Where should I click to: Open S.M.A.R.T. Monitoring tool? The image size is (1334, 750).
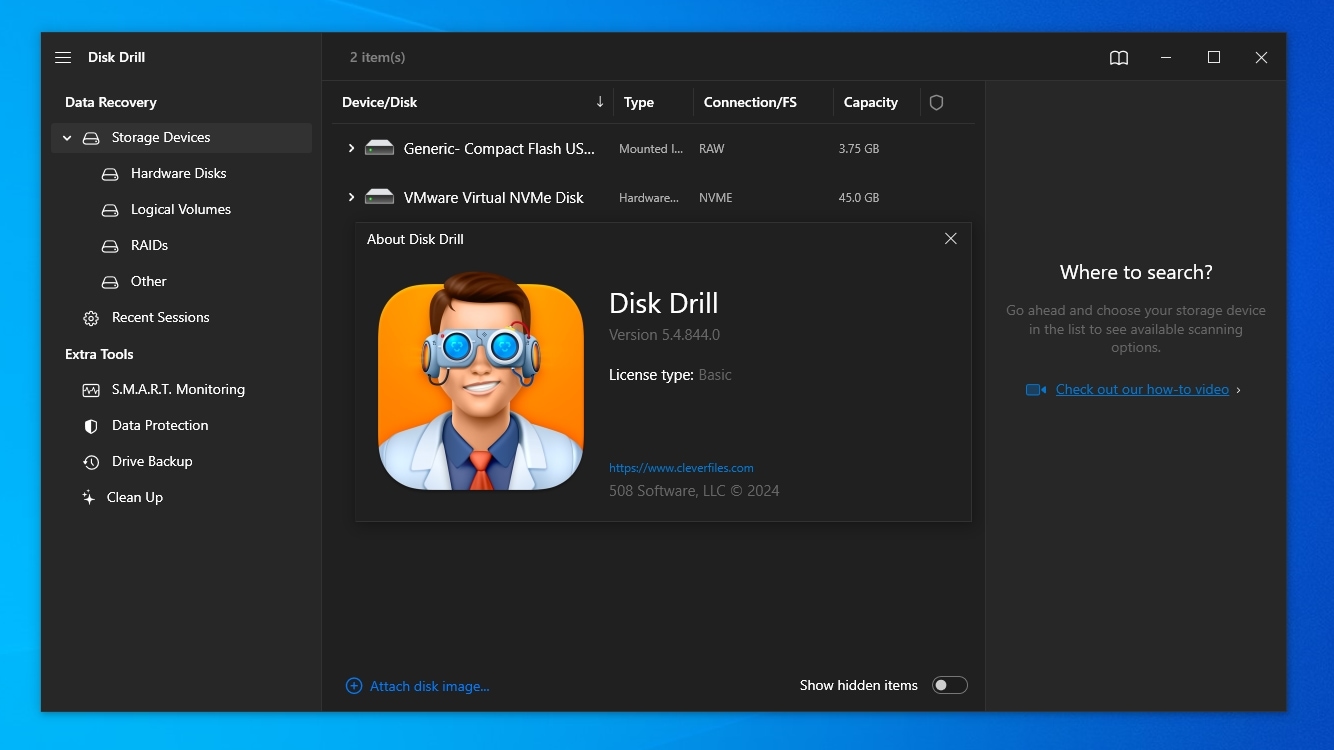tap(178, 390)
